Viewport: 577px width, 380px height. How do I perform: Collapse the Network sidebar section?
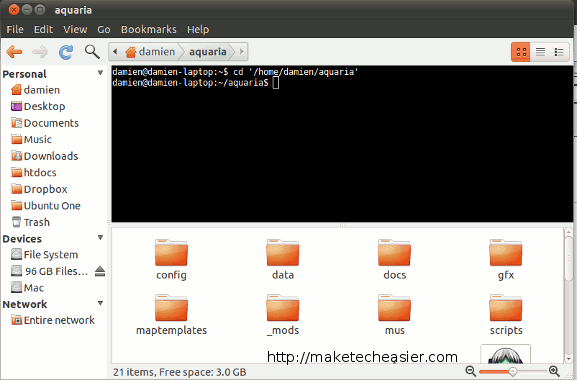coord(100,303)
